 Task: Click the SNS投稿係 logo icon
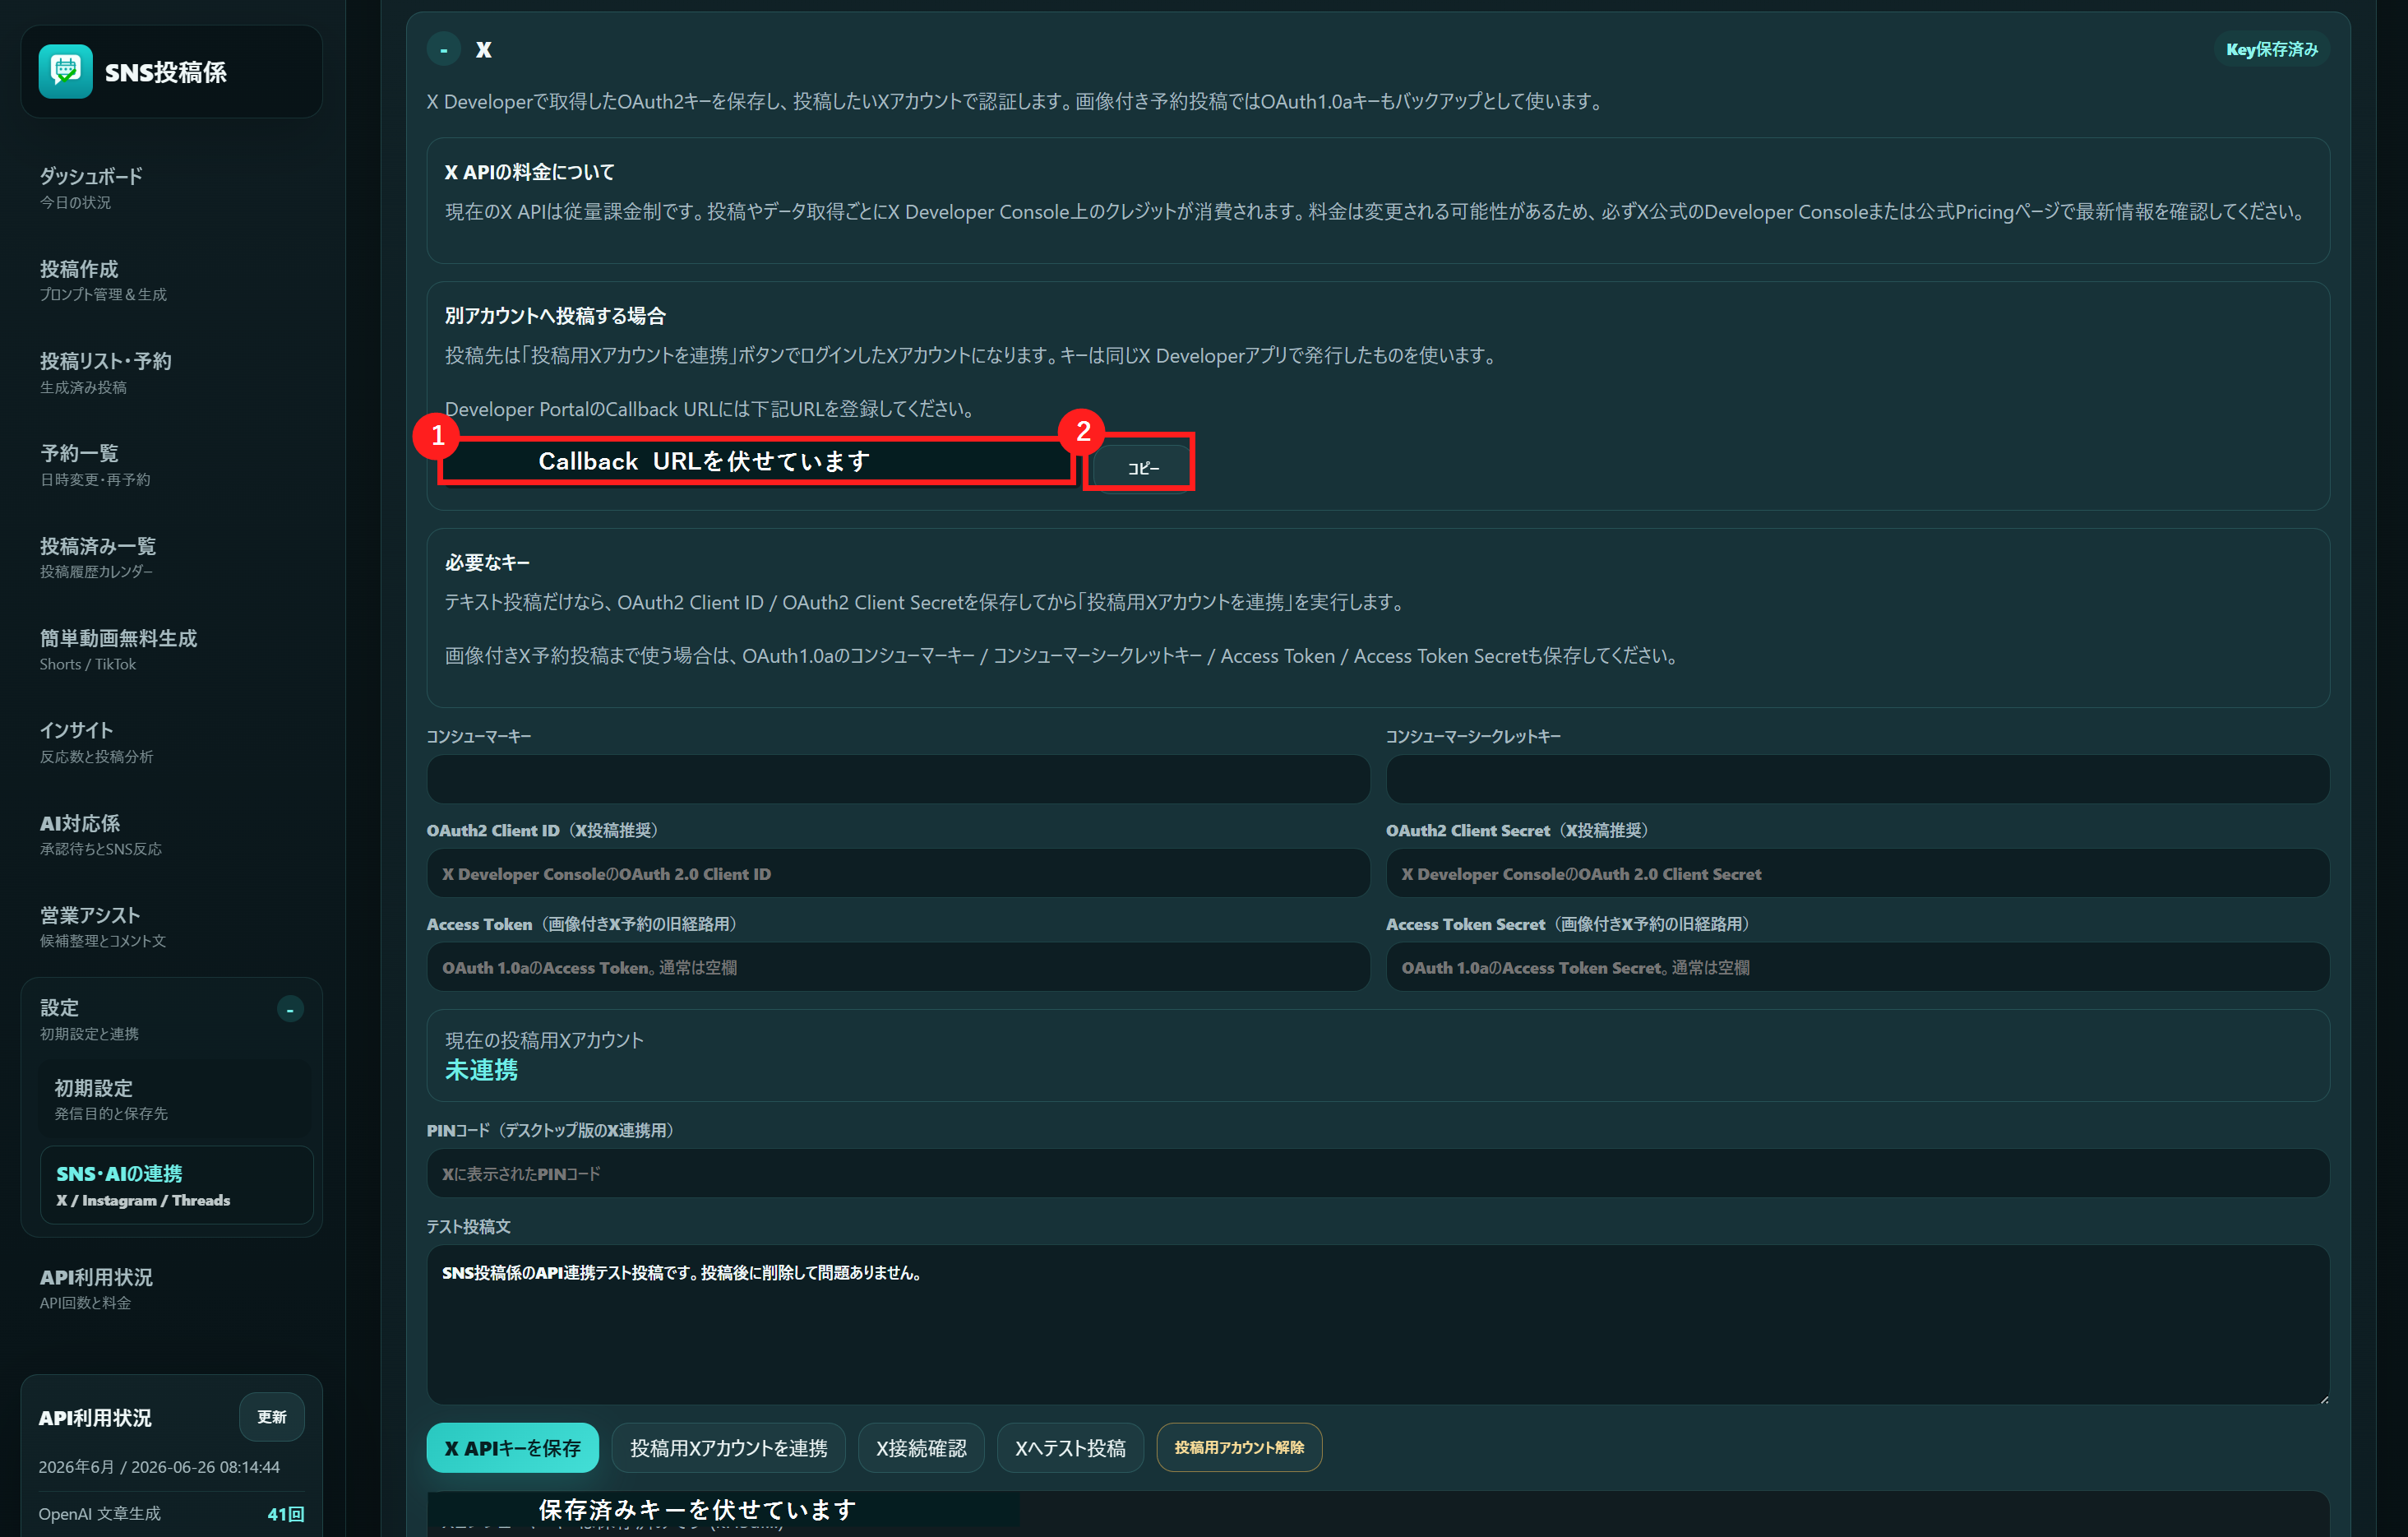tap(65, 71)
